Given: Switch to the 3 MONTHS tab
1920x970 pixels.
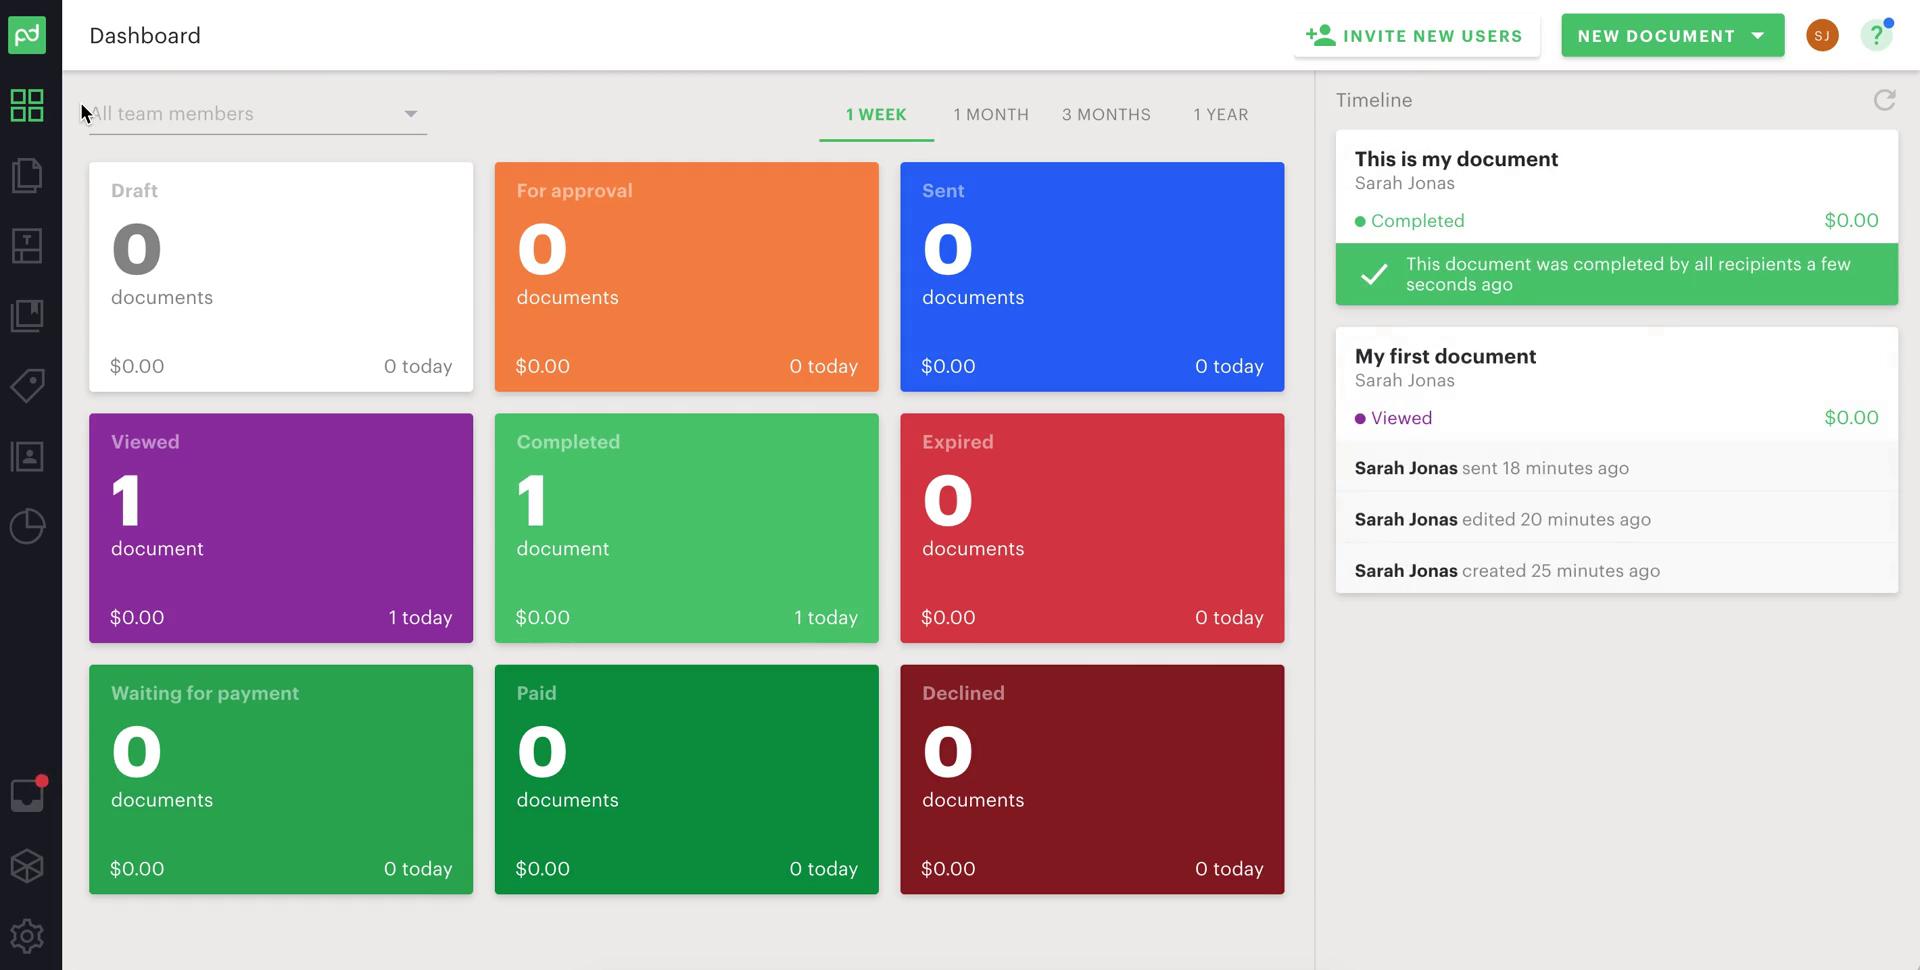Looking at the screenshot, I should pos(1106,114).
